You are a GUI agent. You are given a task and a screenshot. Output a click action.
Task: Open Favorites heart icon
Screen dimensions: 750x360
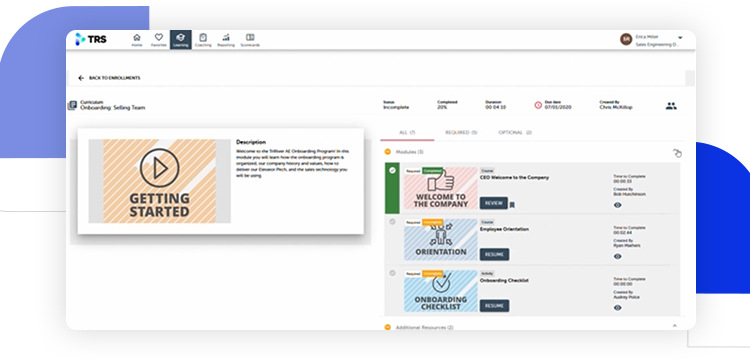coord(159,40)
